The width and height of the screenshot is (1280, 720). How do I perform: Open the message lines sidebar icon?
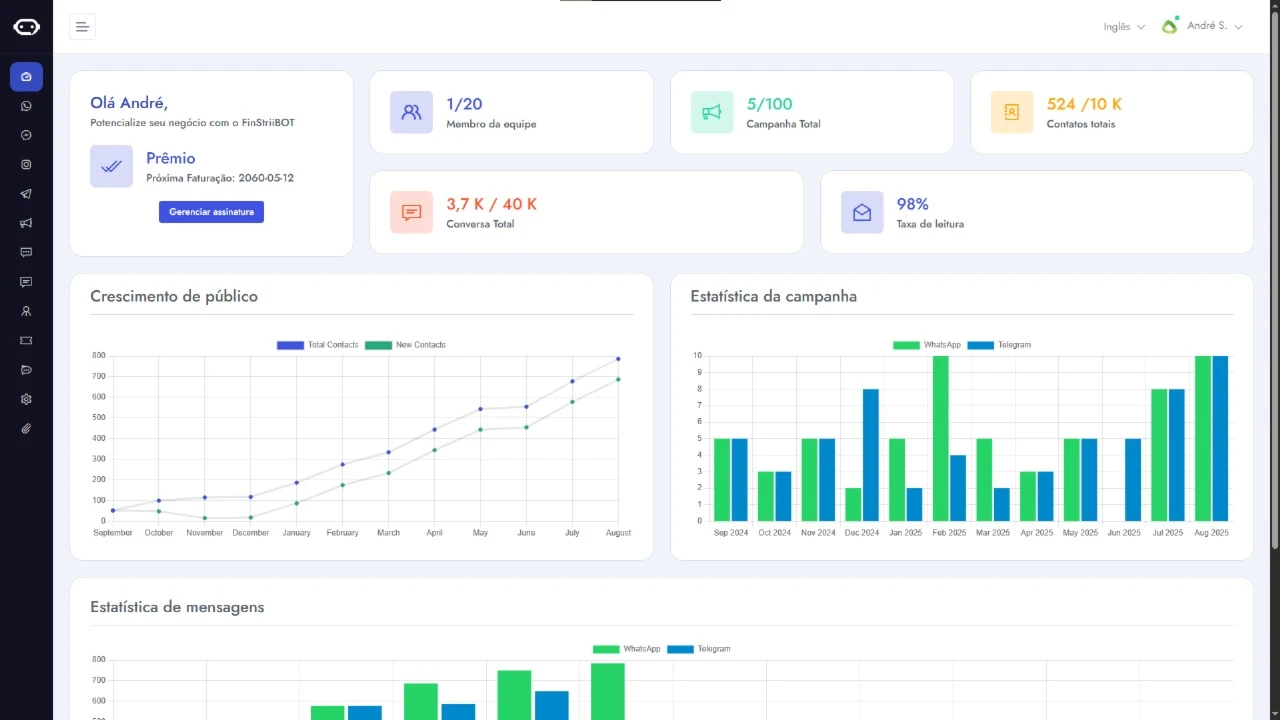click(x=26, y=282)
